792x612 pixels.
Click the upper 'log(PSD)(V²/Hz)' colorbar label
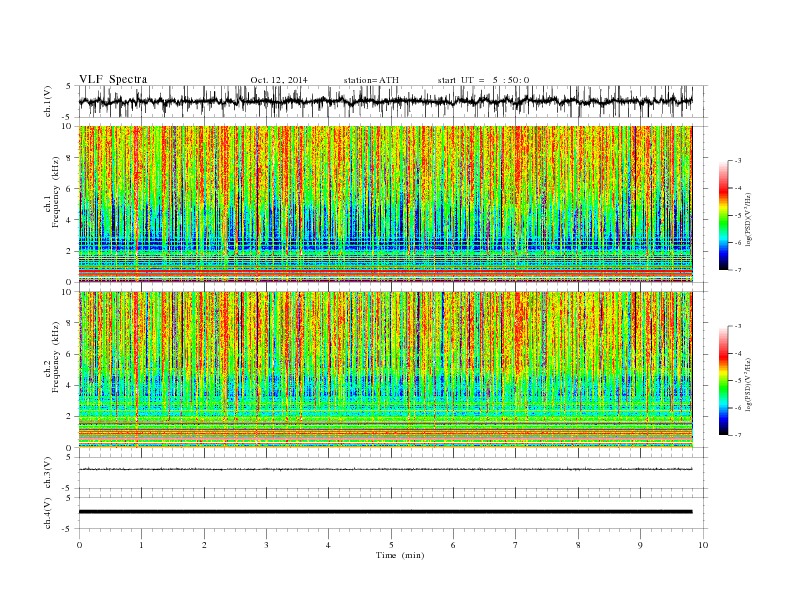pyautogui.click(x=748, y=220)
